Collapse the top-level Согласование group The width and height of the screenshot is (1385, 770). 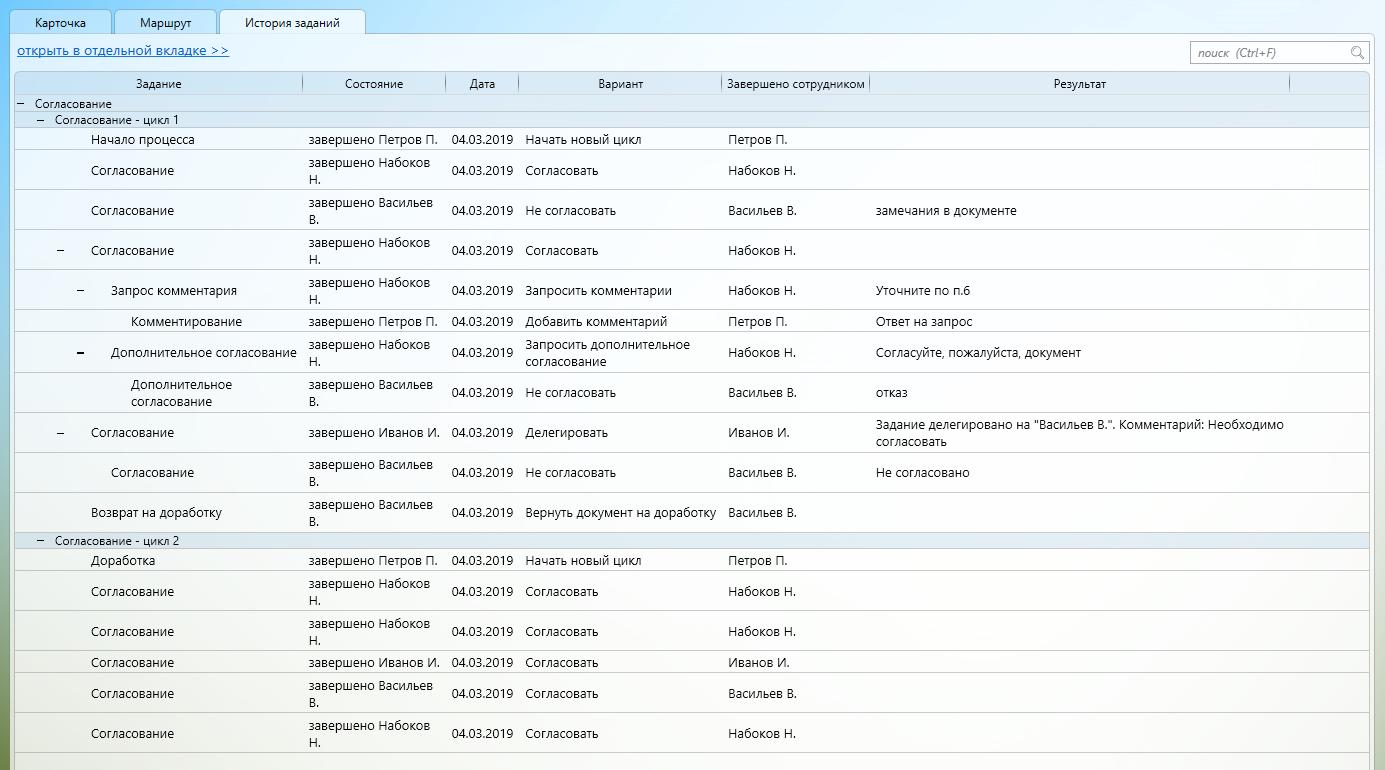21,104
